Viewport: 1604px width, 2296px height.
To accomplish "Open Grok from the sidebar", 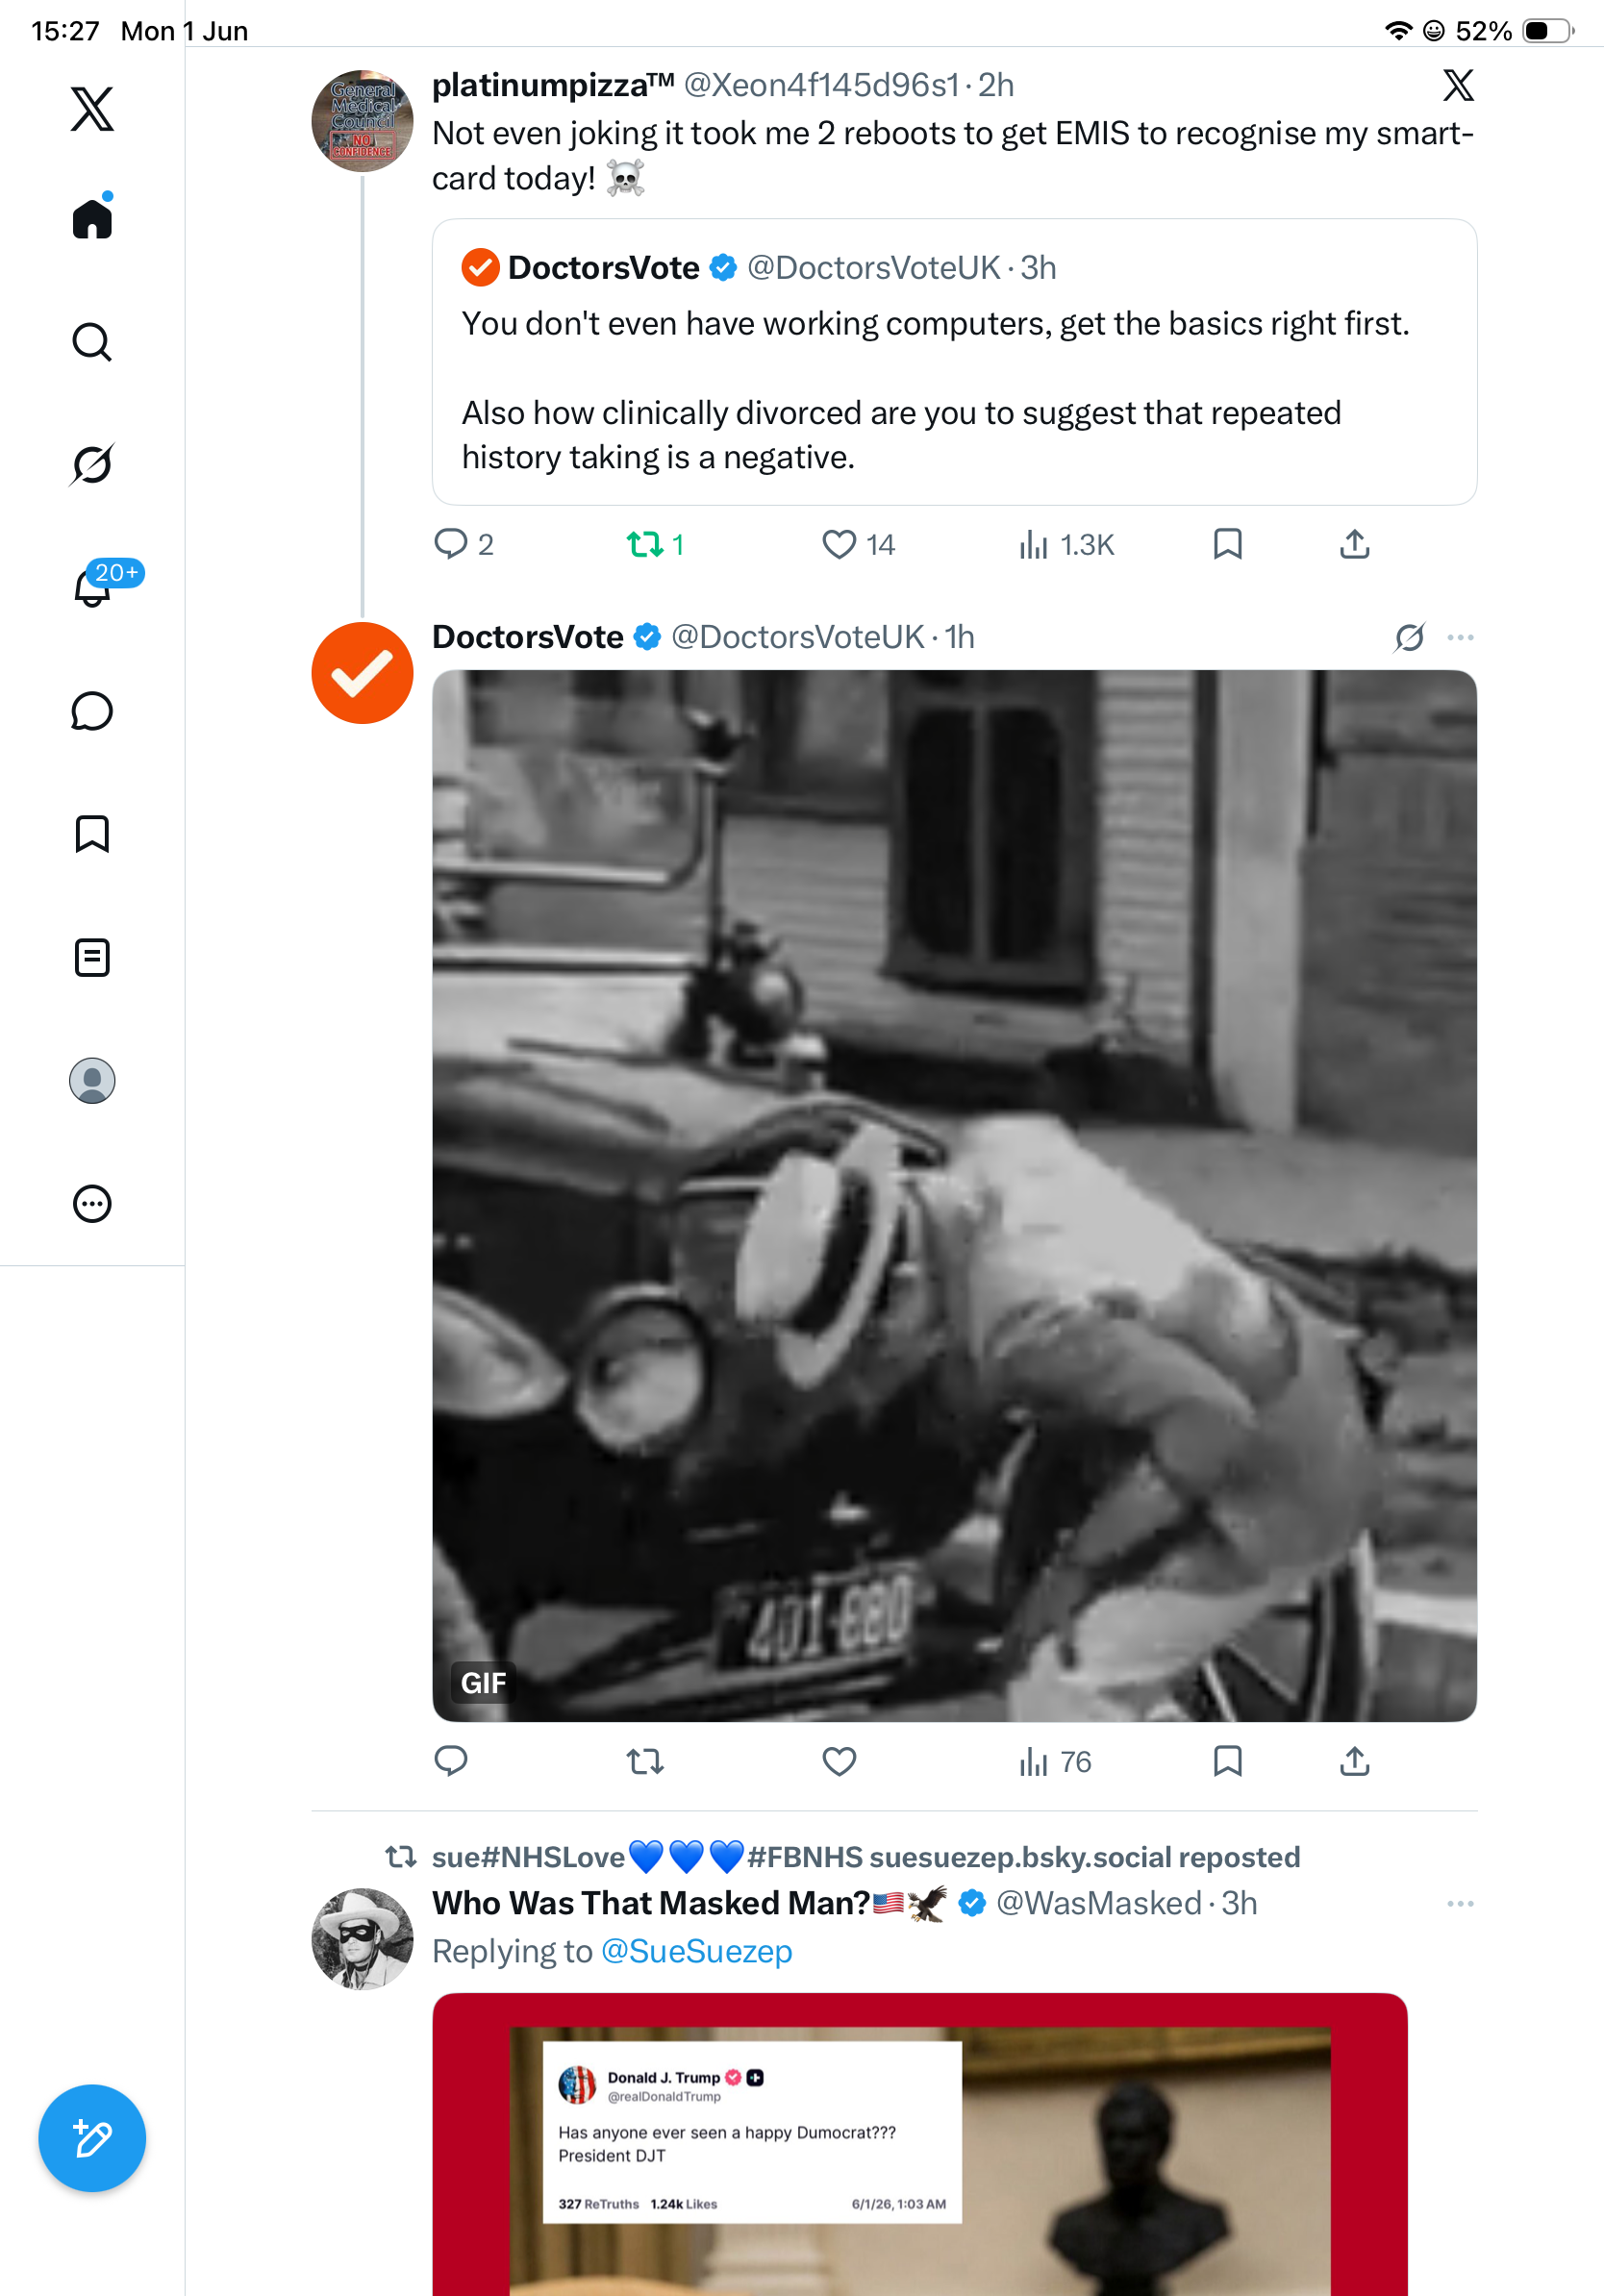I will (92, 464).
